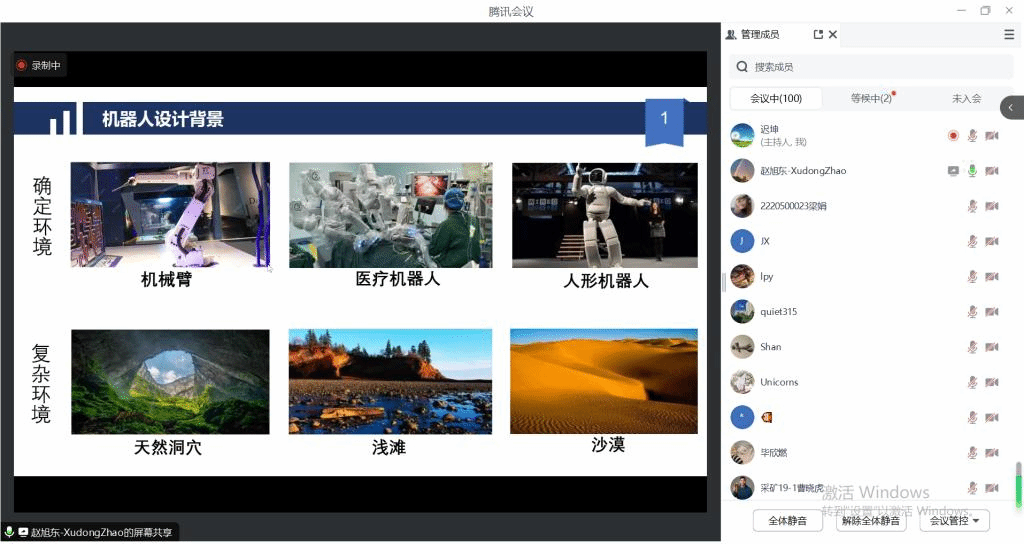
Task: Unmute the microphone for Shan
Action: [x=972, y=347]
